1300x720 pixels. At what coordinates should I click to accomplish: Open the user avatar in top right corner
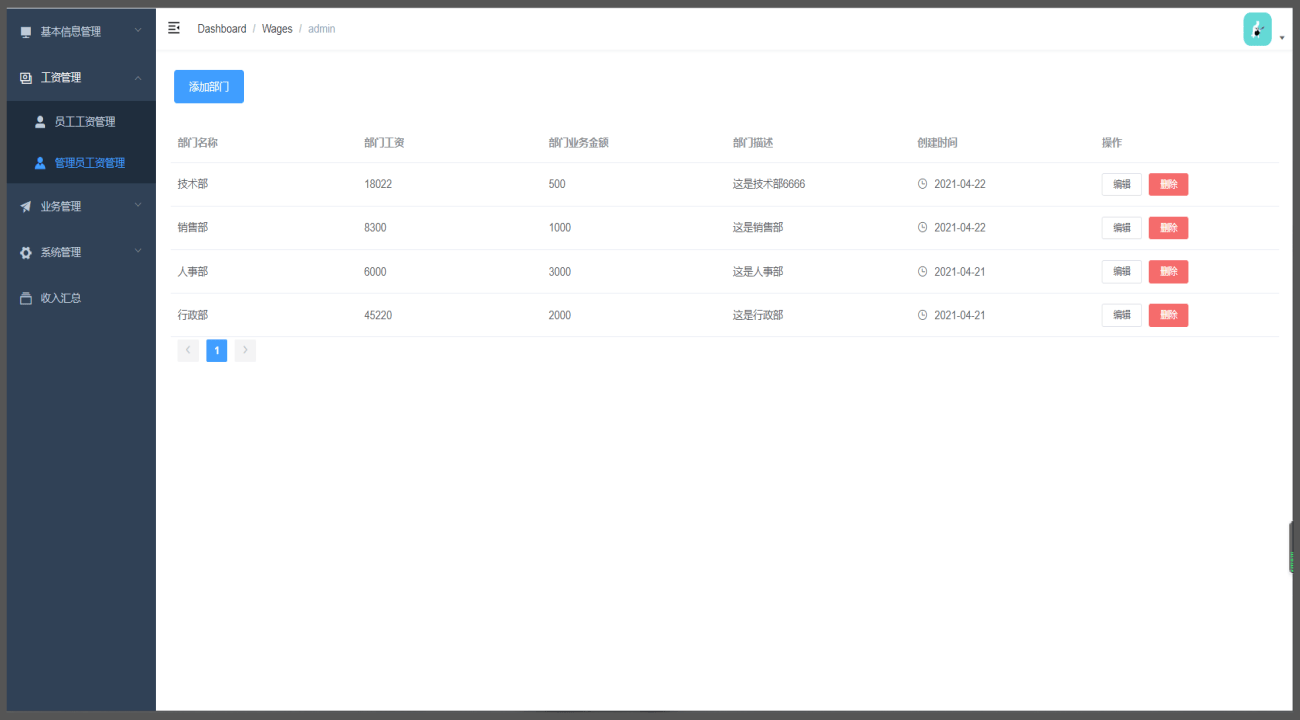pyautogui.click(x=1257, y=29)
